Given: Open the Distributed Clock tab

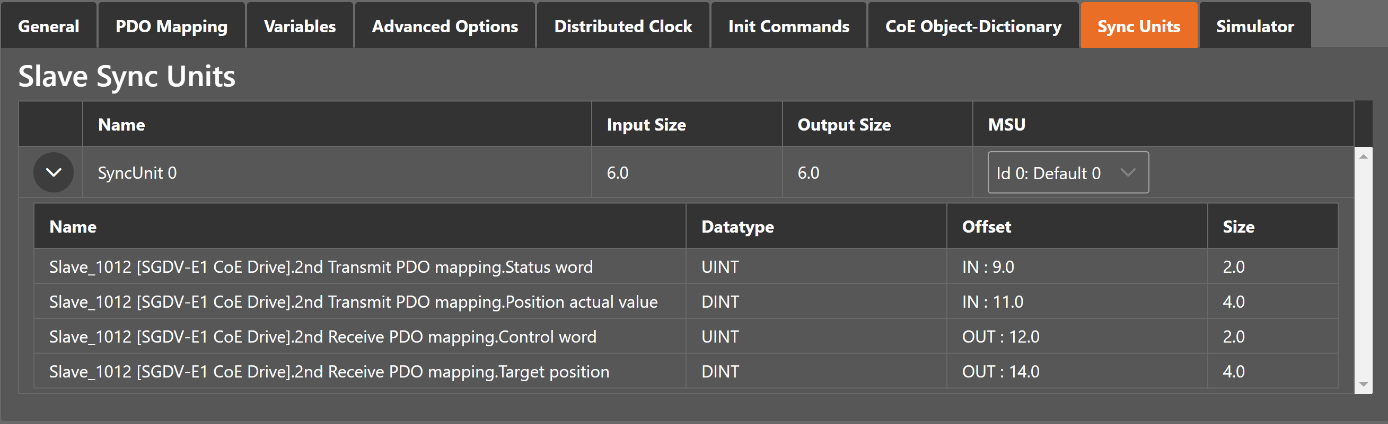Looking at the screenshot, I should point(623,26).
